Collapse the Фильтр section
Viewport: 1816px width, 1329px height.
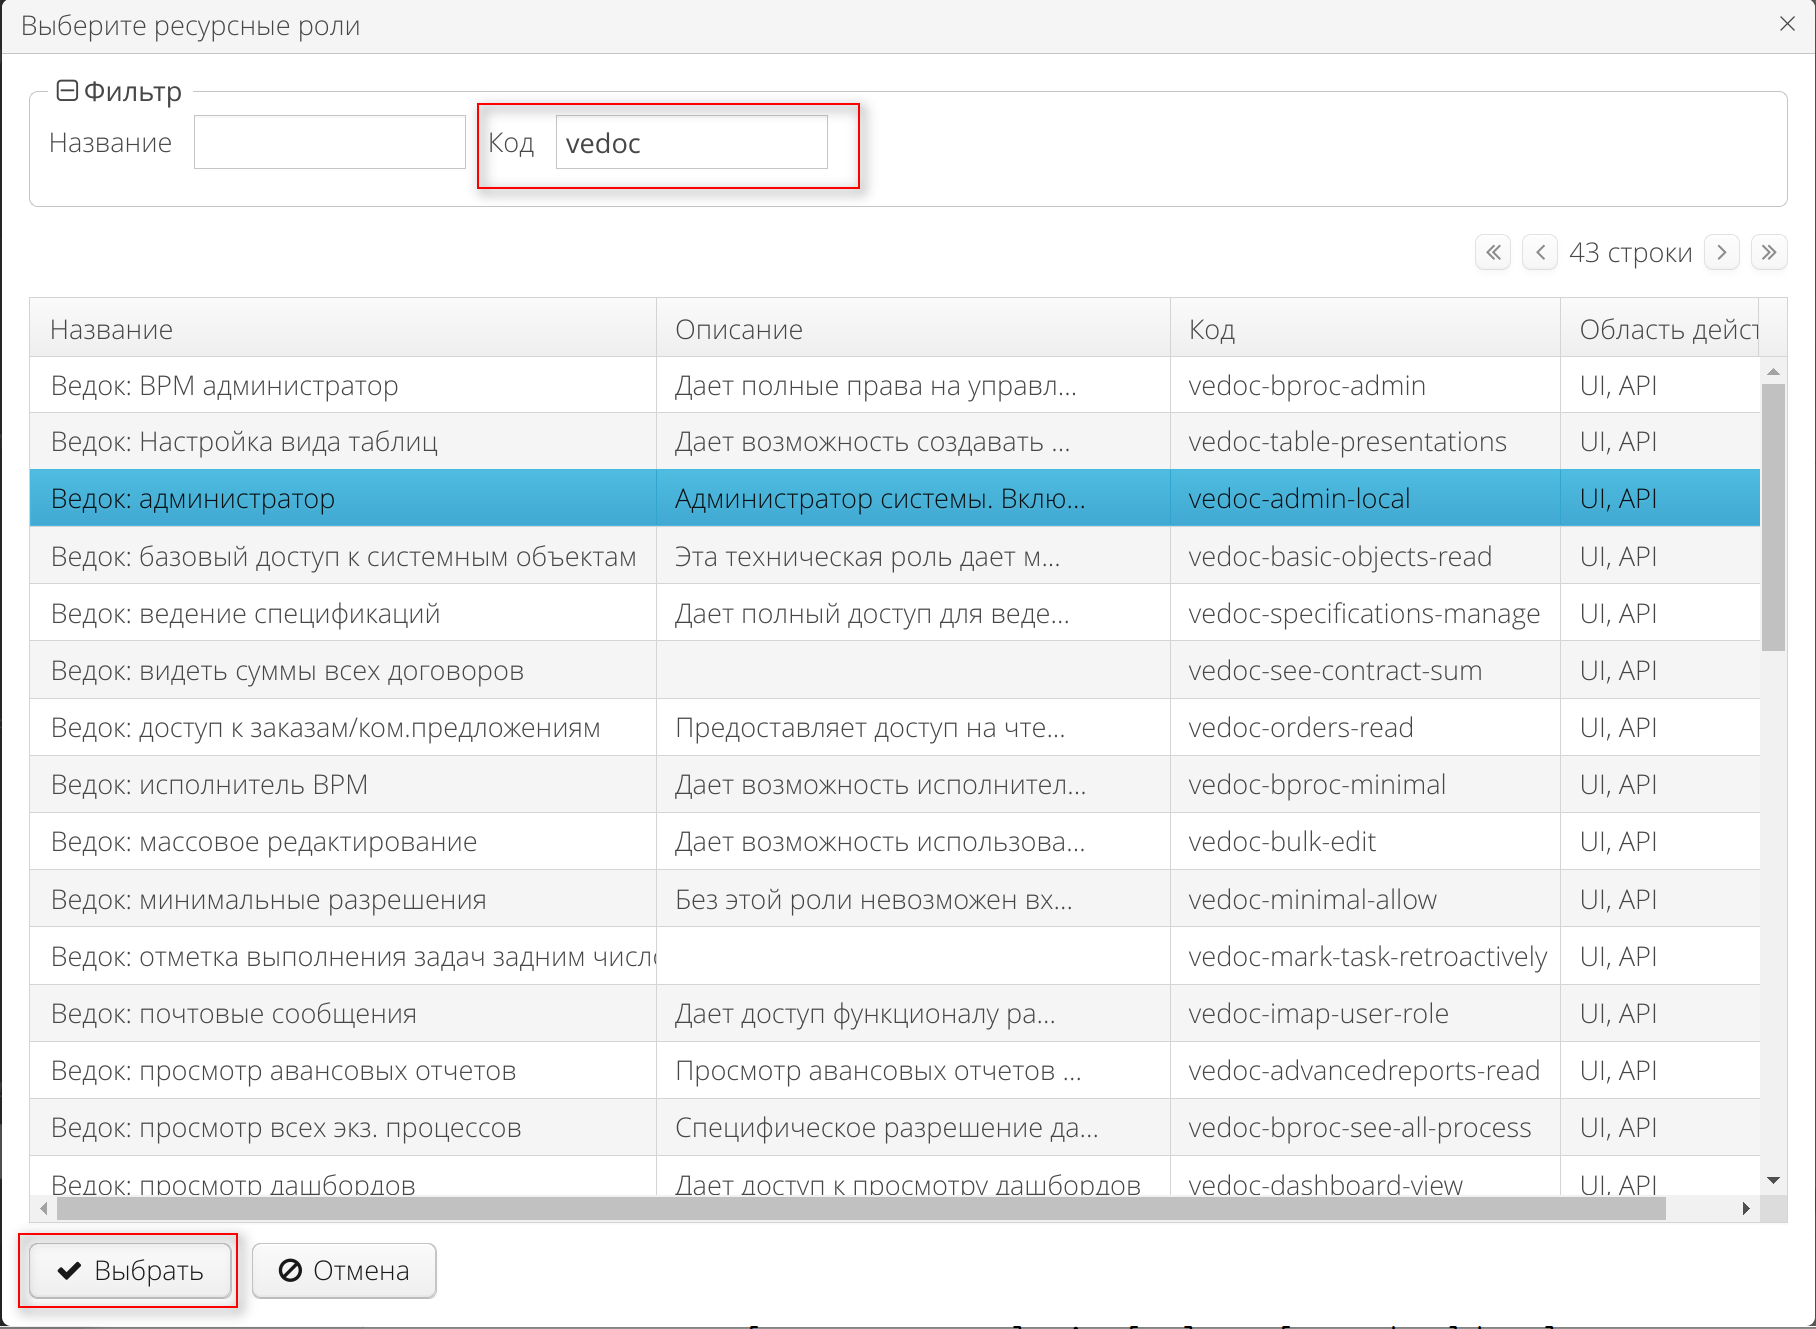tap(68, 90)
